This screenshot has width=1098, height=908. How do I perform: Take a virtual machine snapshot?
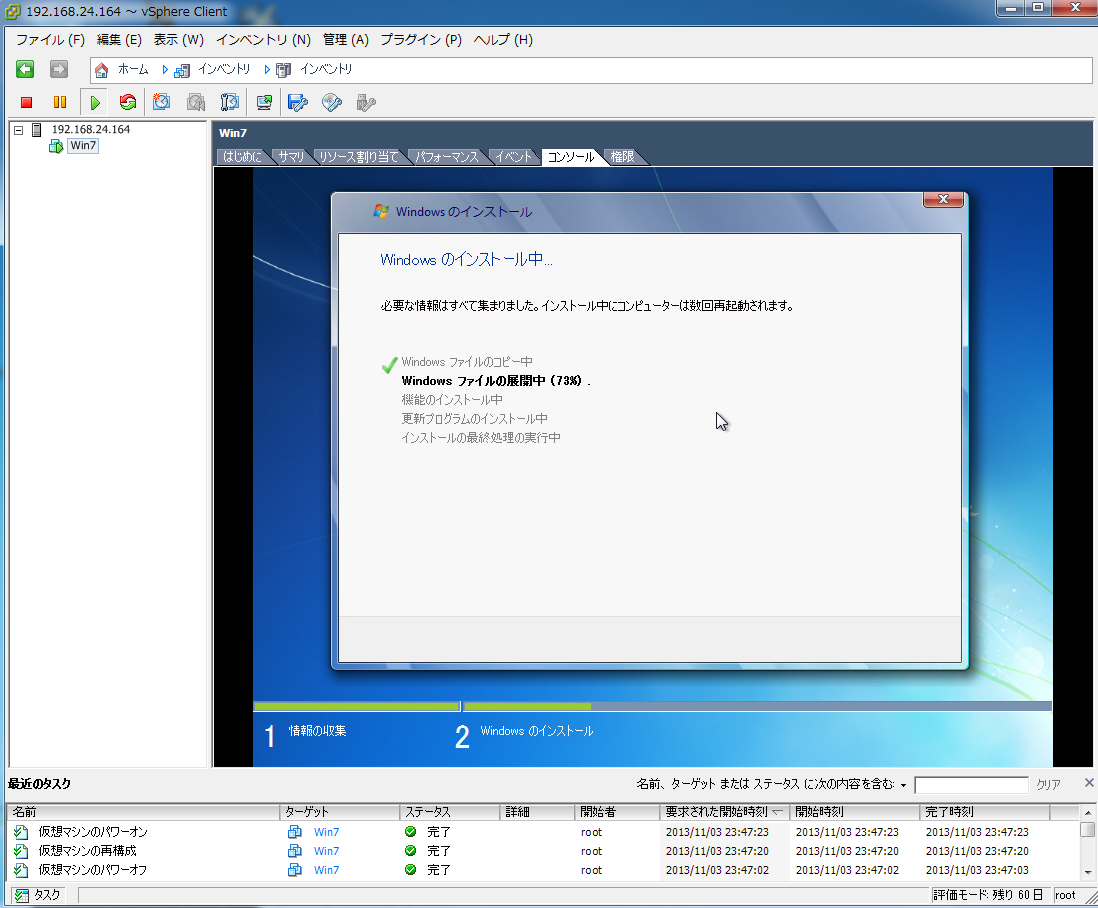tap(161, 102)
